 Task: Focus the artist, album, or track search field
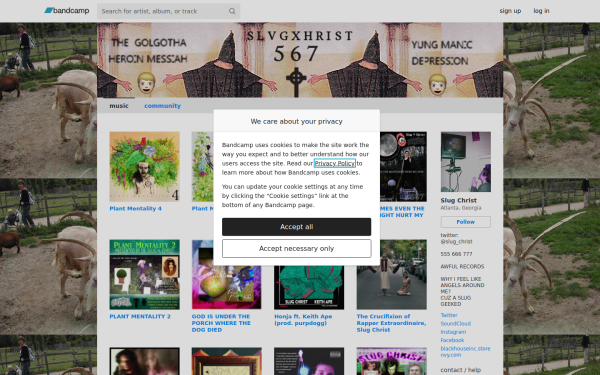(x=168, y=11)
